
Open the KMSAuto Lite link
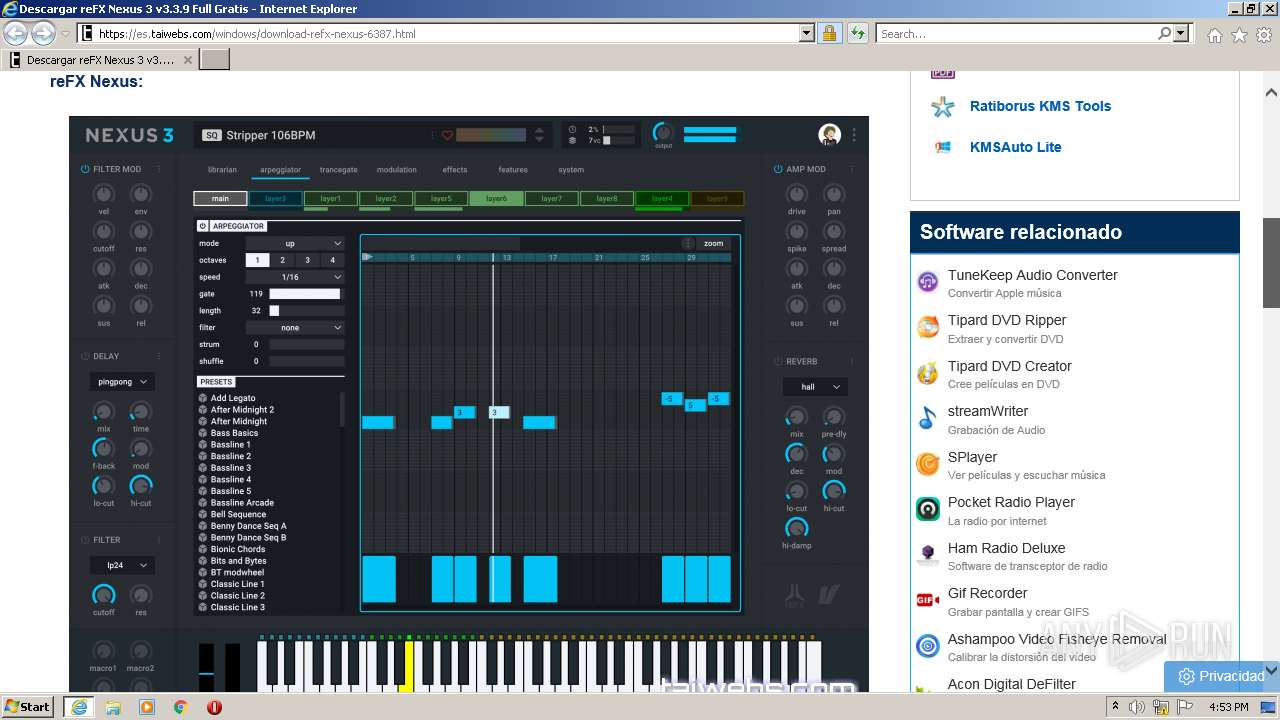click(1015, 147)
